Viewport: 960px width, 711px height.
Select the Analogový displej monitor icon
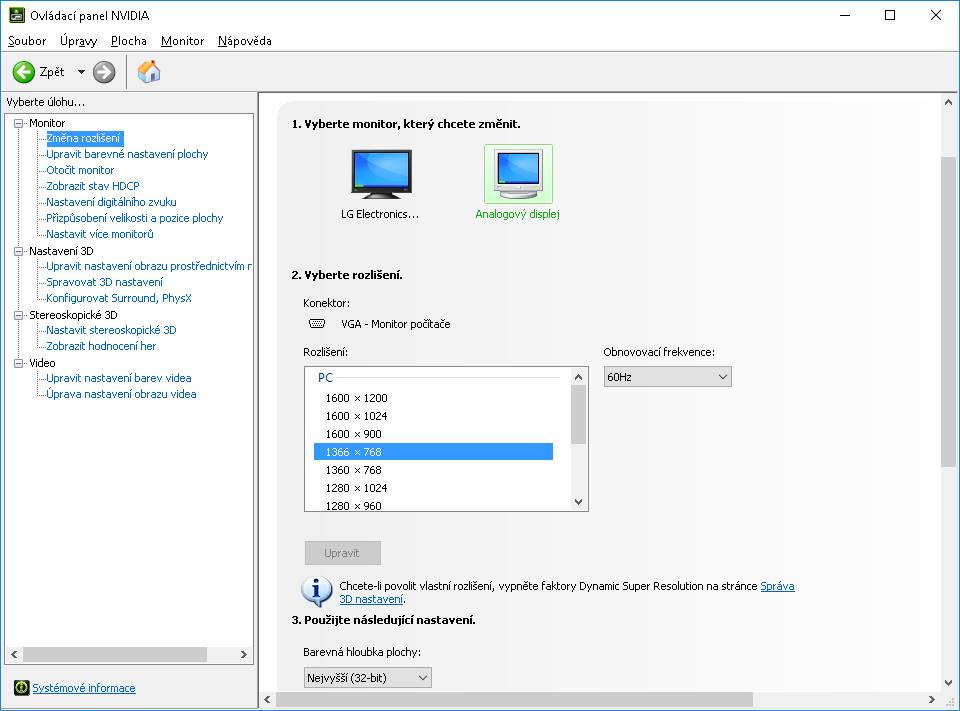point(518,174)
